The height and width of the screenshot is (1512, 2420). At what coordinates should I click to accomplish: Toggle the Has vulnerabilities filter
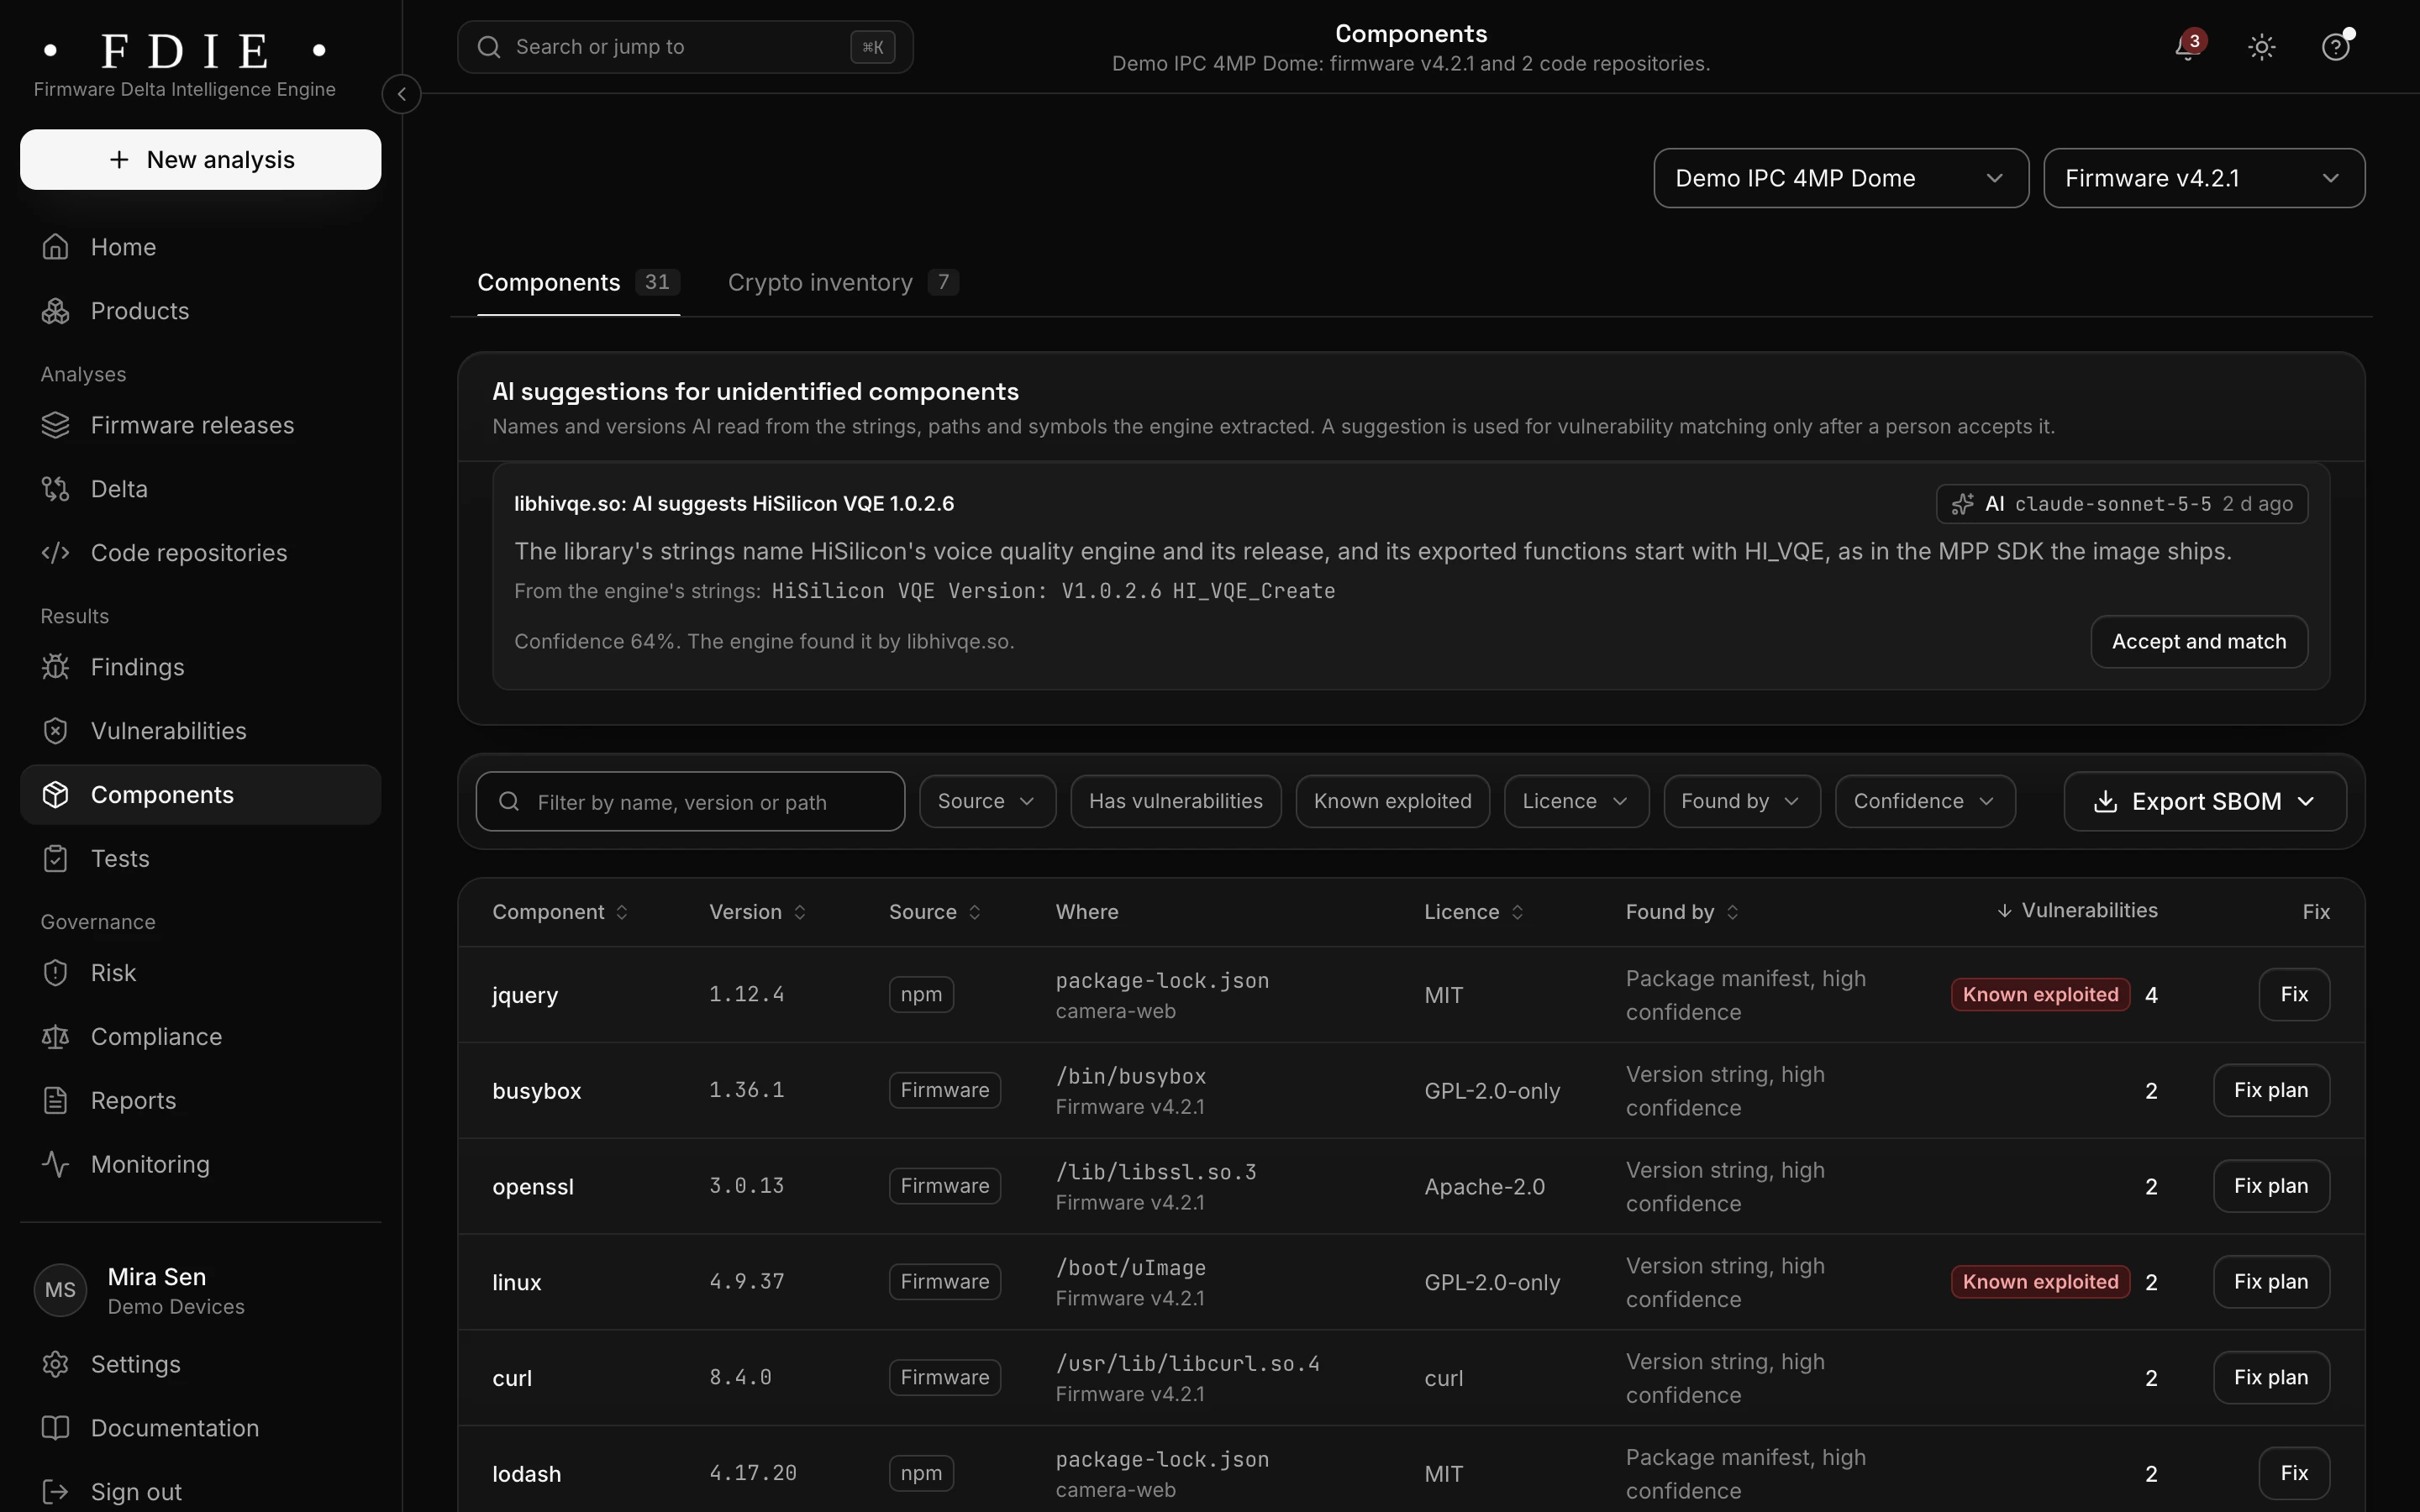(x=1176, y=801)
